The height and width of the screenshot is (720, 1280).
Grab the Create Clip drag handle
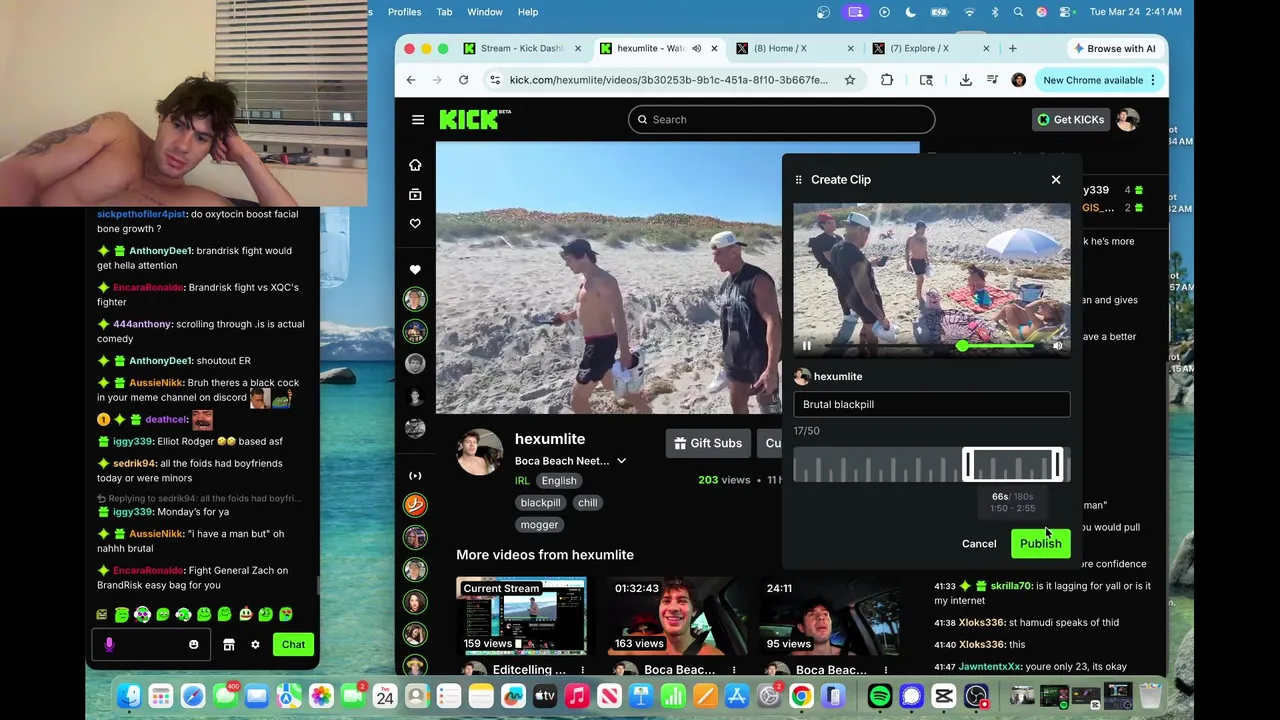798,180
